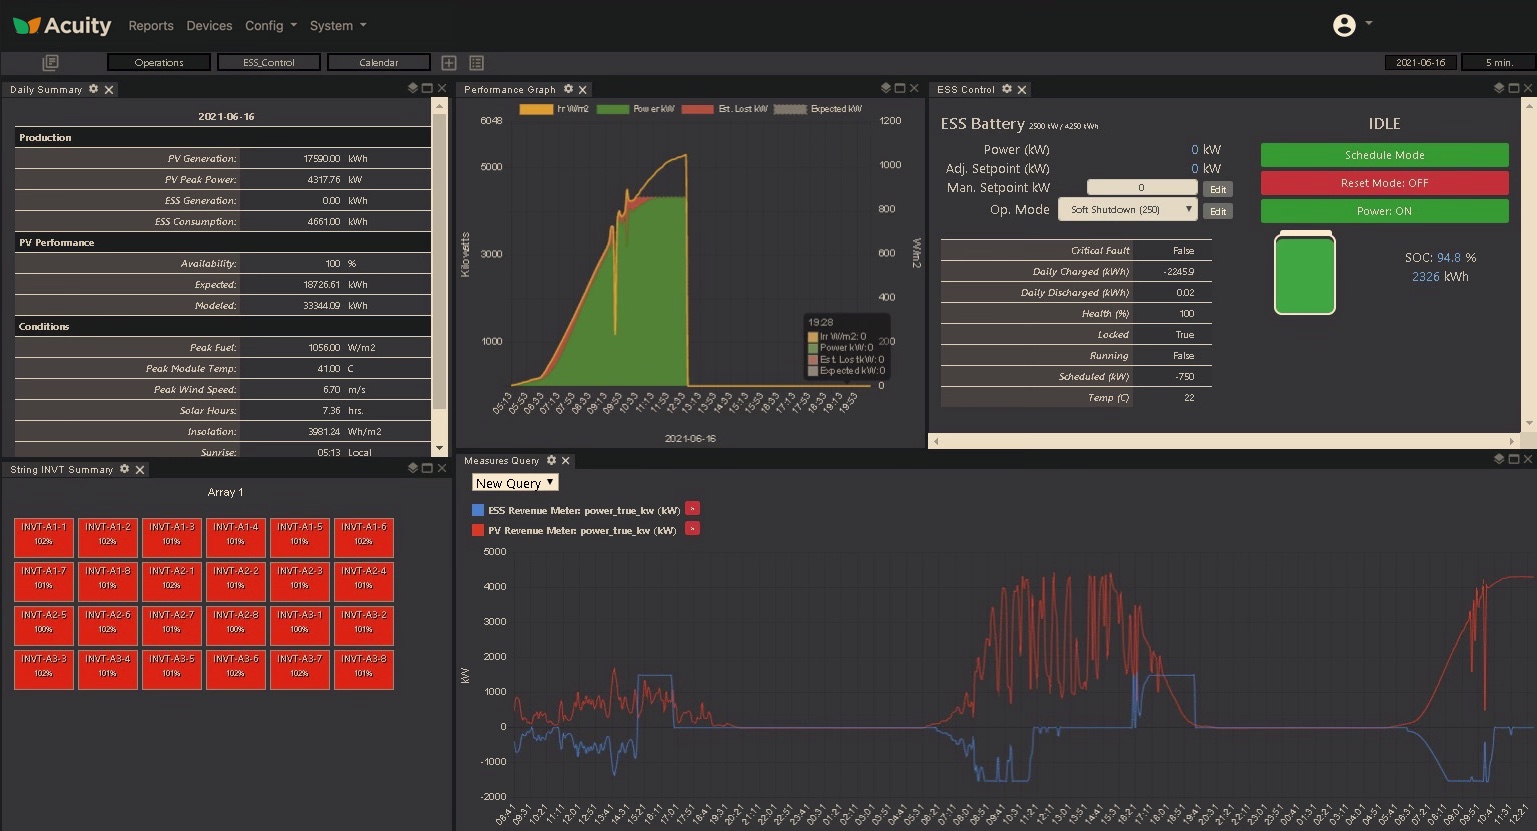The image size is (1537, 831).
Task: Open Daily Summary panel settings gear
Action: click(x=94, y=89)
